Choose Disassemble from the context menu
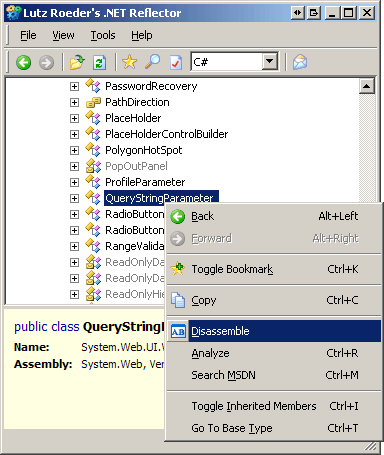Screen dimensions: 384x455 274,331
